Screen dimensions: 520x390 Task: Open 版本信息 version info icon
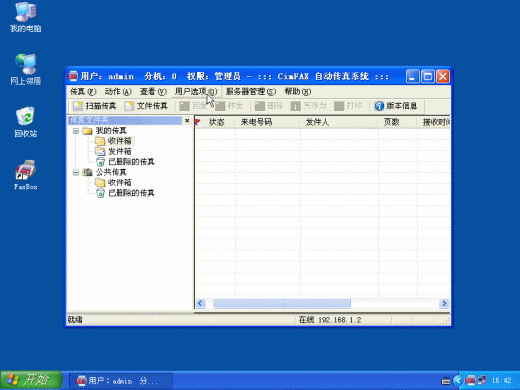(379, 106)
